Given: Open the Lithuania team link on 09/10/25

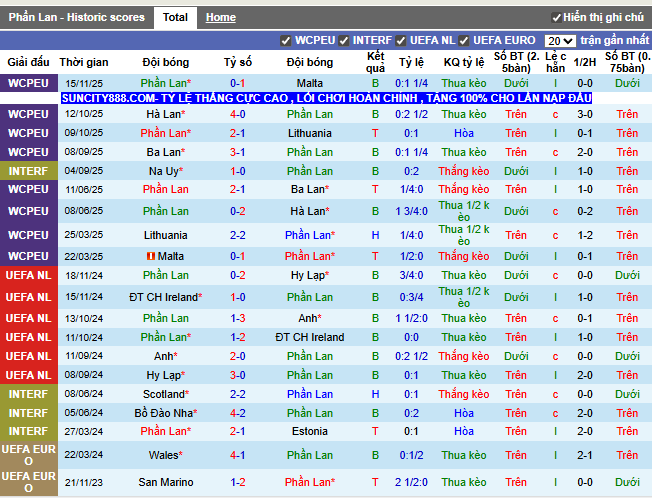Looking at the screenshot, I should (x=310, y=133).
